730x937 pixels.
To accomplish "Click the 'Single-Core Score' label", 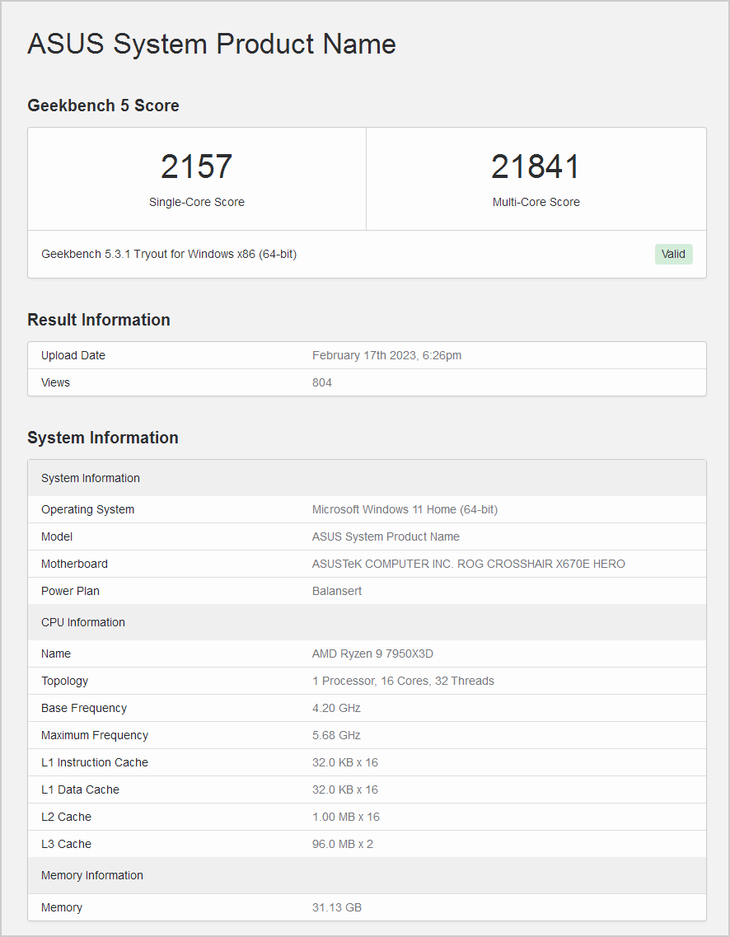I will point(197,202).
